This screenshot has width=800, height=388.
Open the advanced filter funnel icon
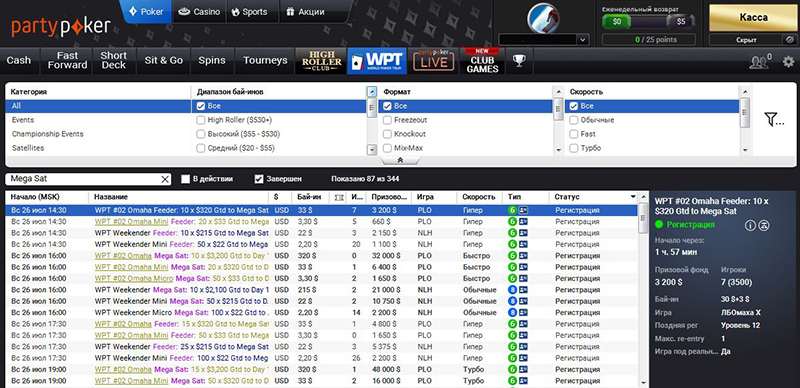[774, 119]
